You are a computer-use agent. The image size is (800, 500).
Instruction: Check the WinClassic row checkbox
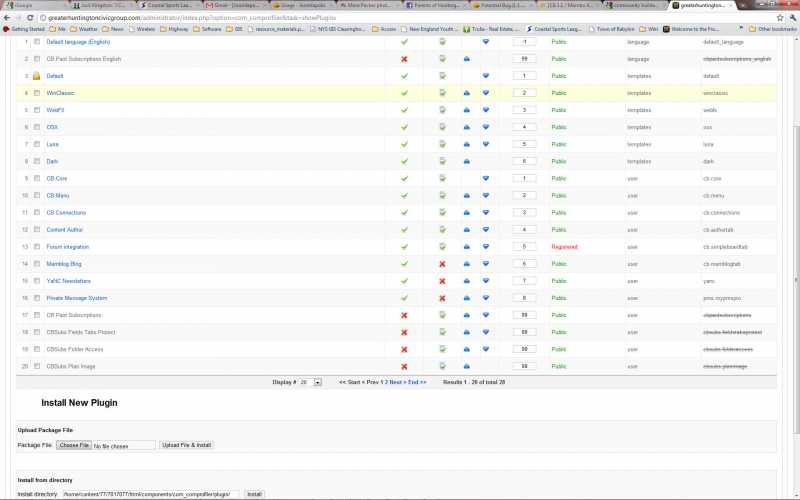click(37, 93)
